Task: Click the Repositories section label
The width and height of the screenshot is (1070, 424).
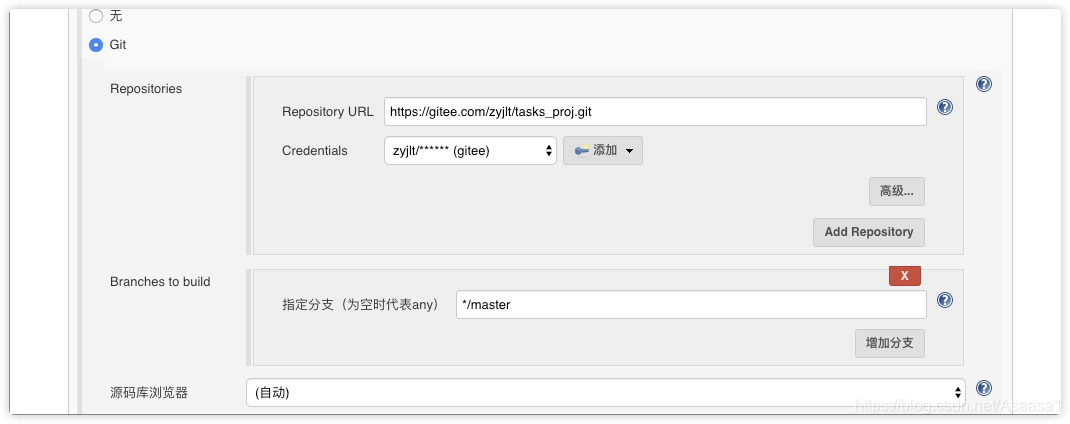Action: (146, 89)
